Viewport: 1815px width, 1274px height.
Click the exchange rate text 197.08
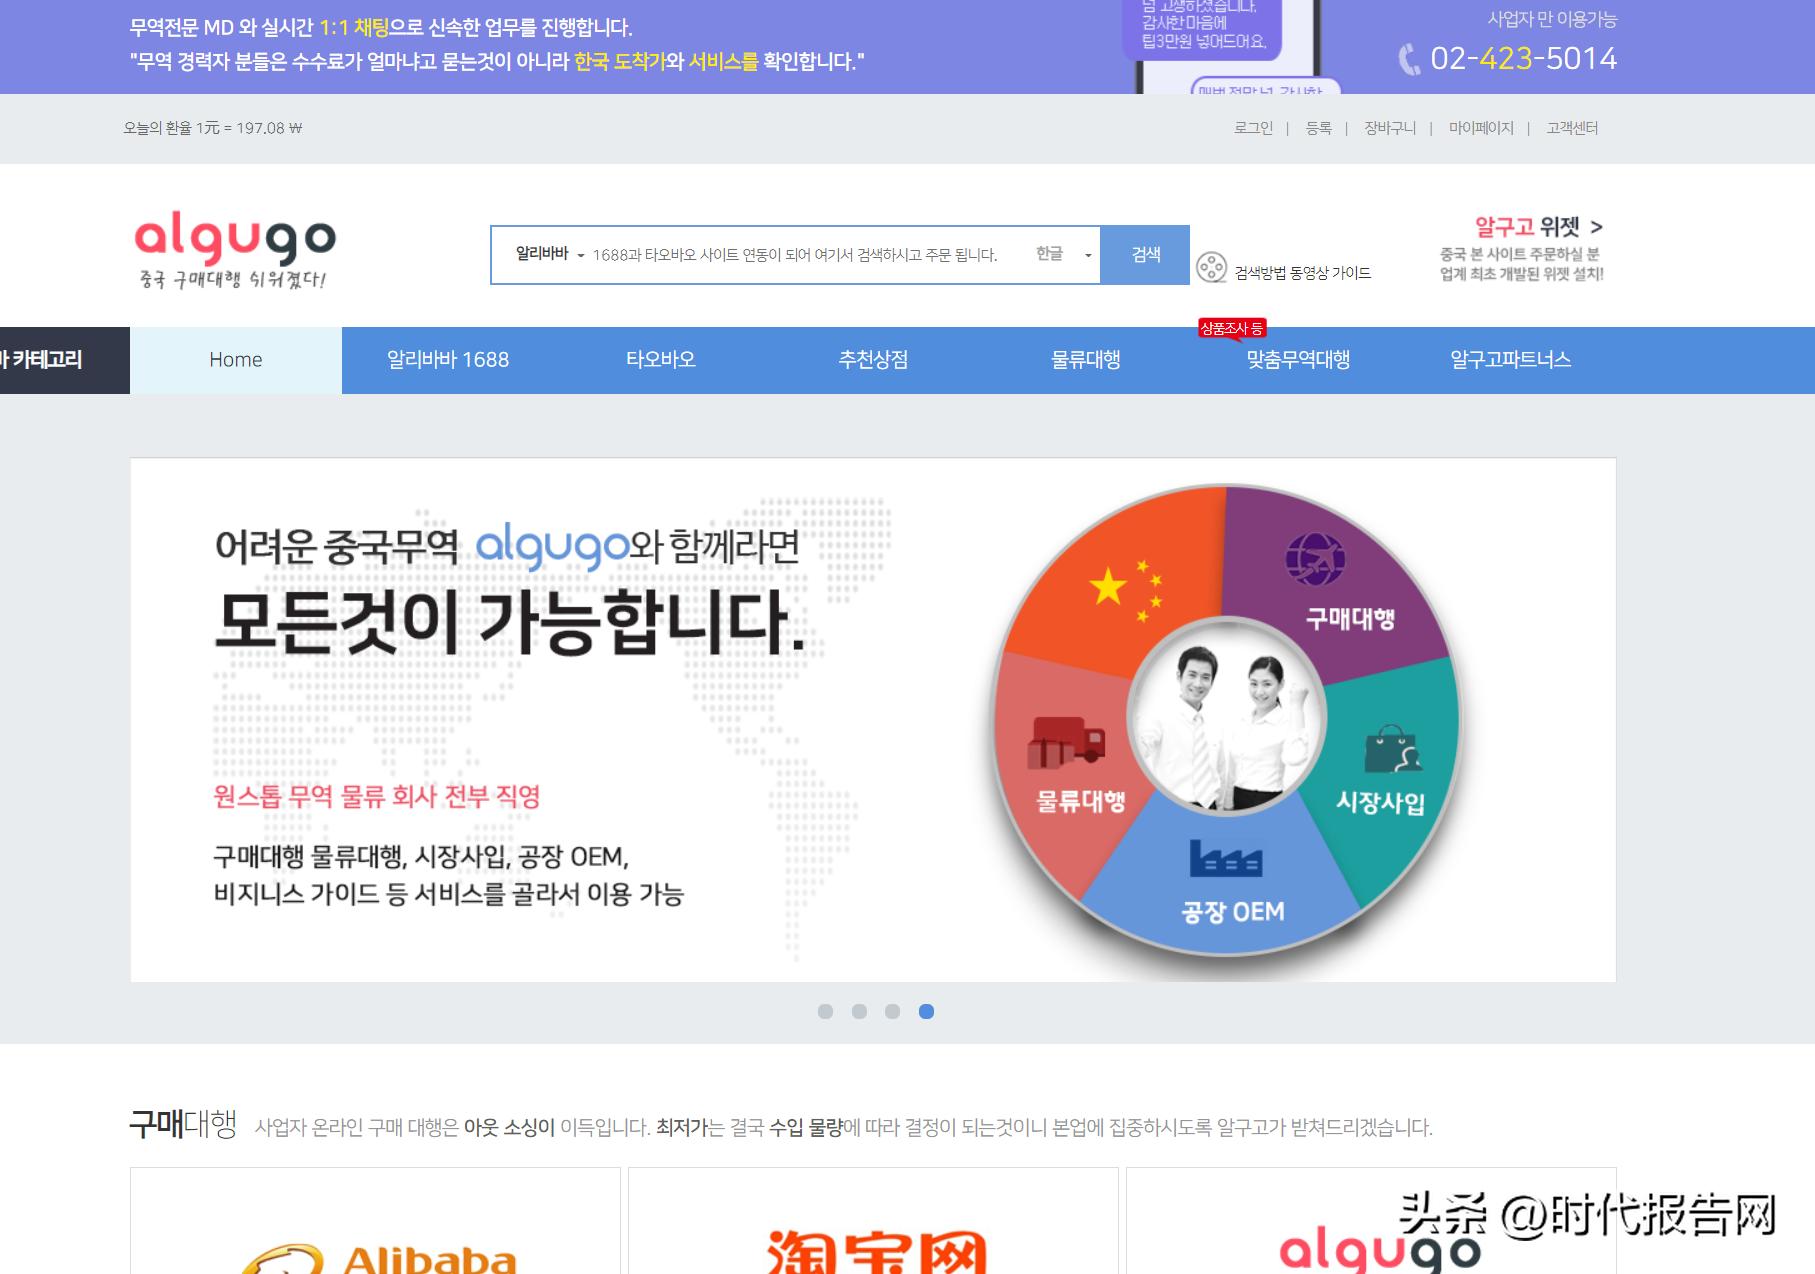(x=213, y=128)
